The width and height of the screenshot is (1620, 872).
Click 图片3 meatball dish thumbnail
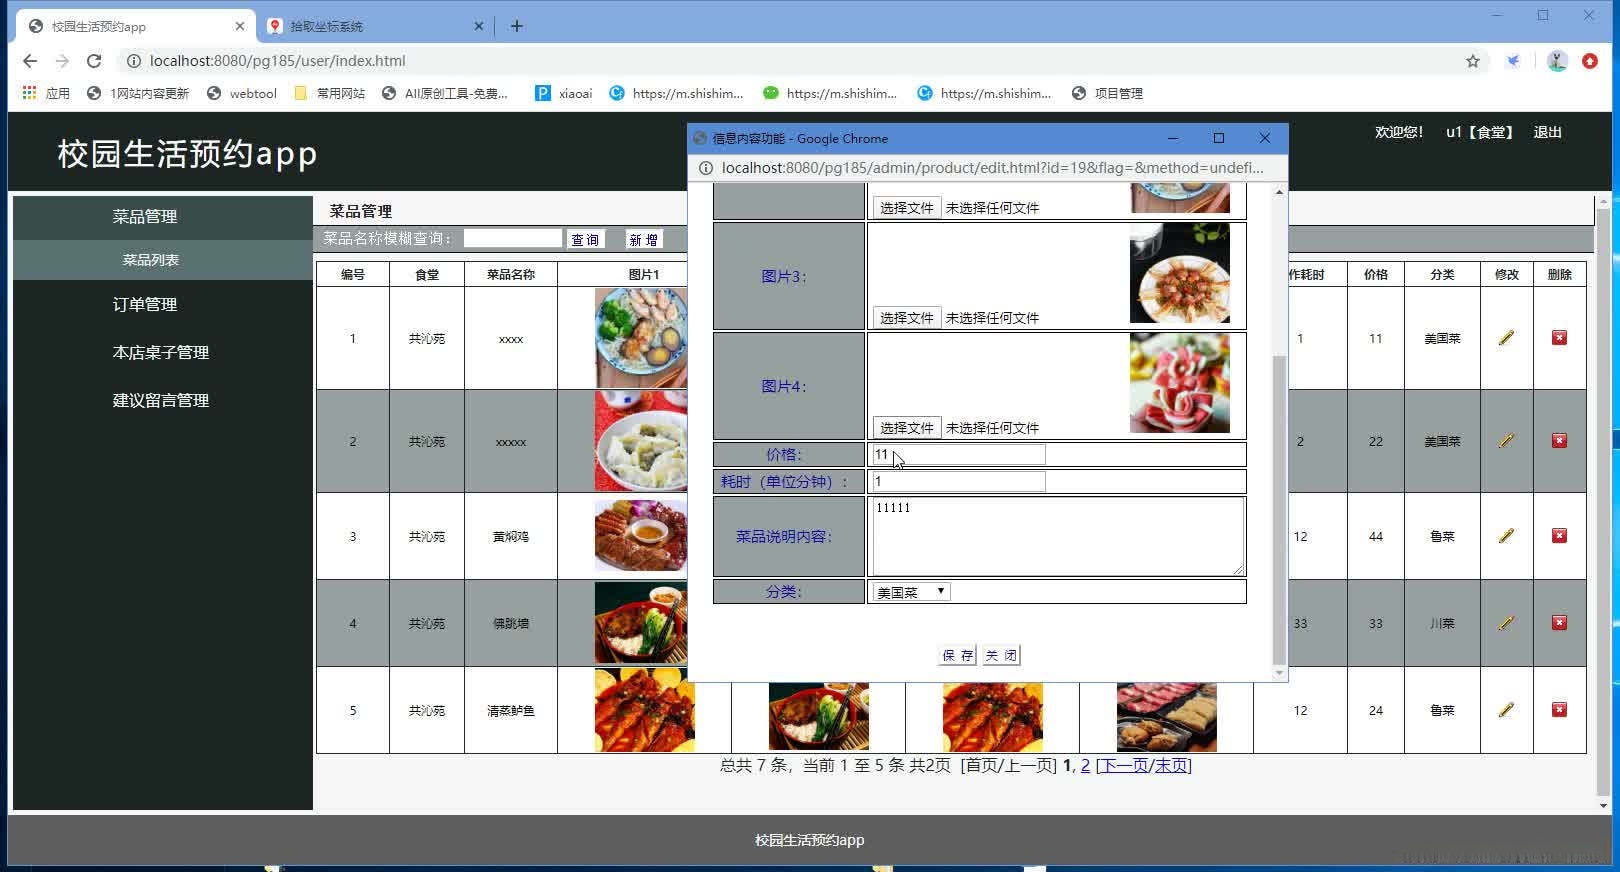[x=1180, y=273]
